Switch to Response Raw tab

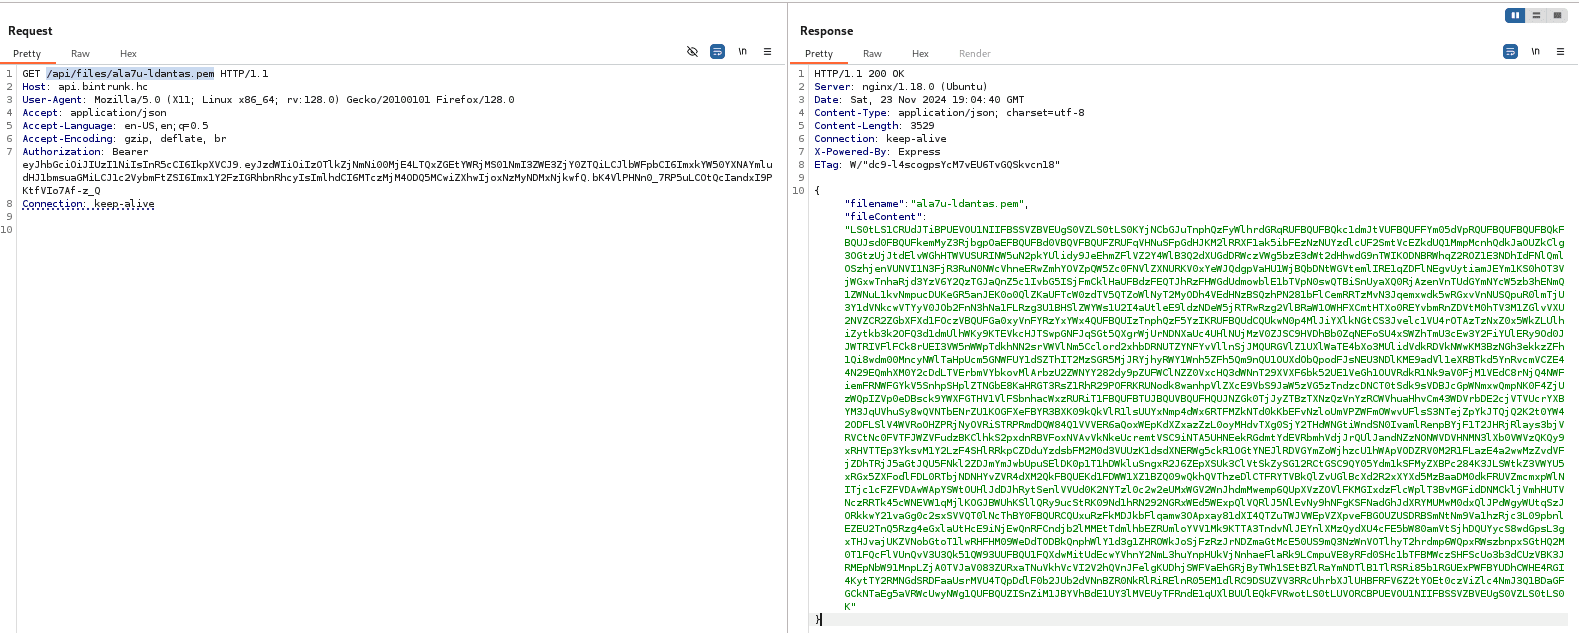point(872,54)
